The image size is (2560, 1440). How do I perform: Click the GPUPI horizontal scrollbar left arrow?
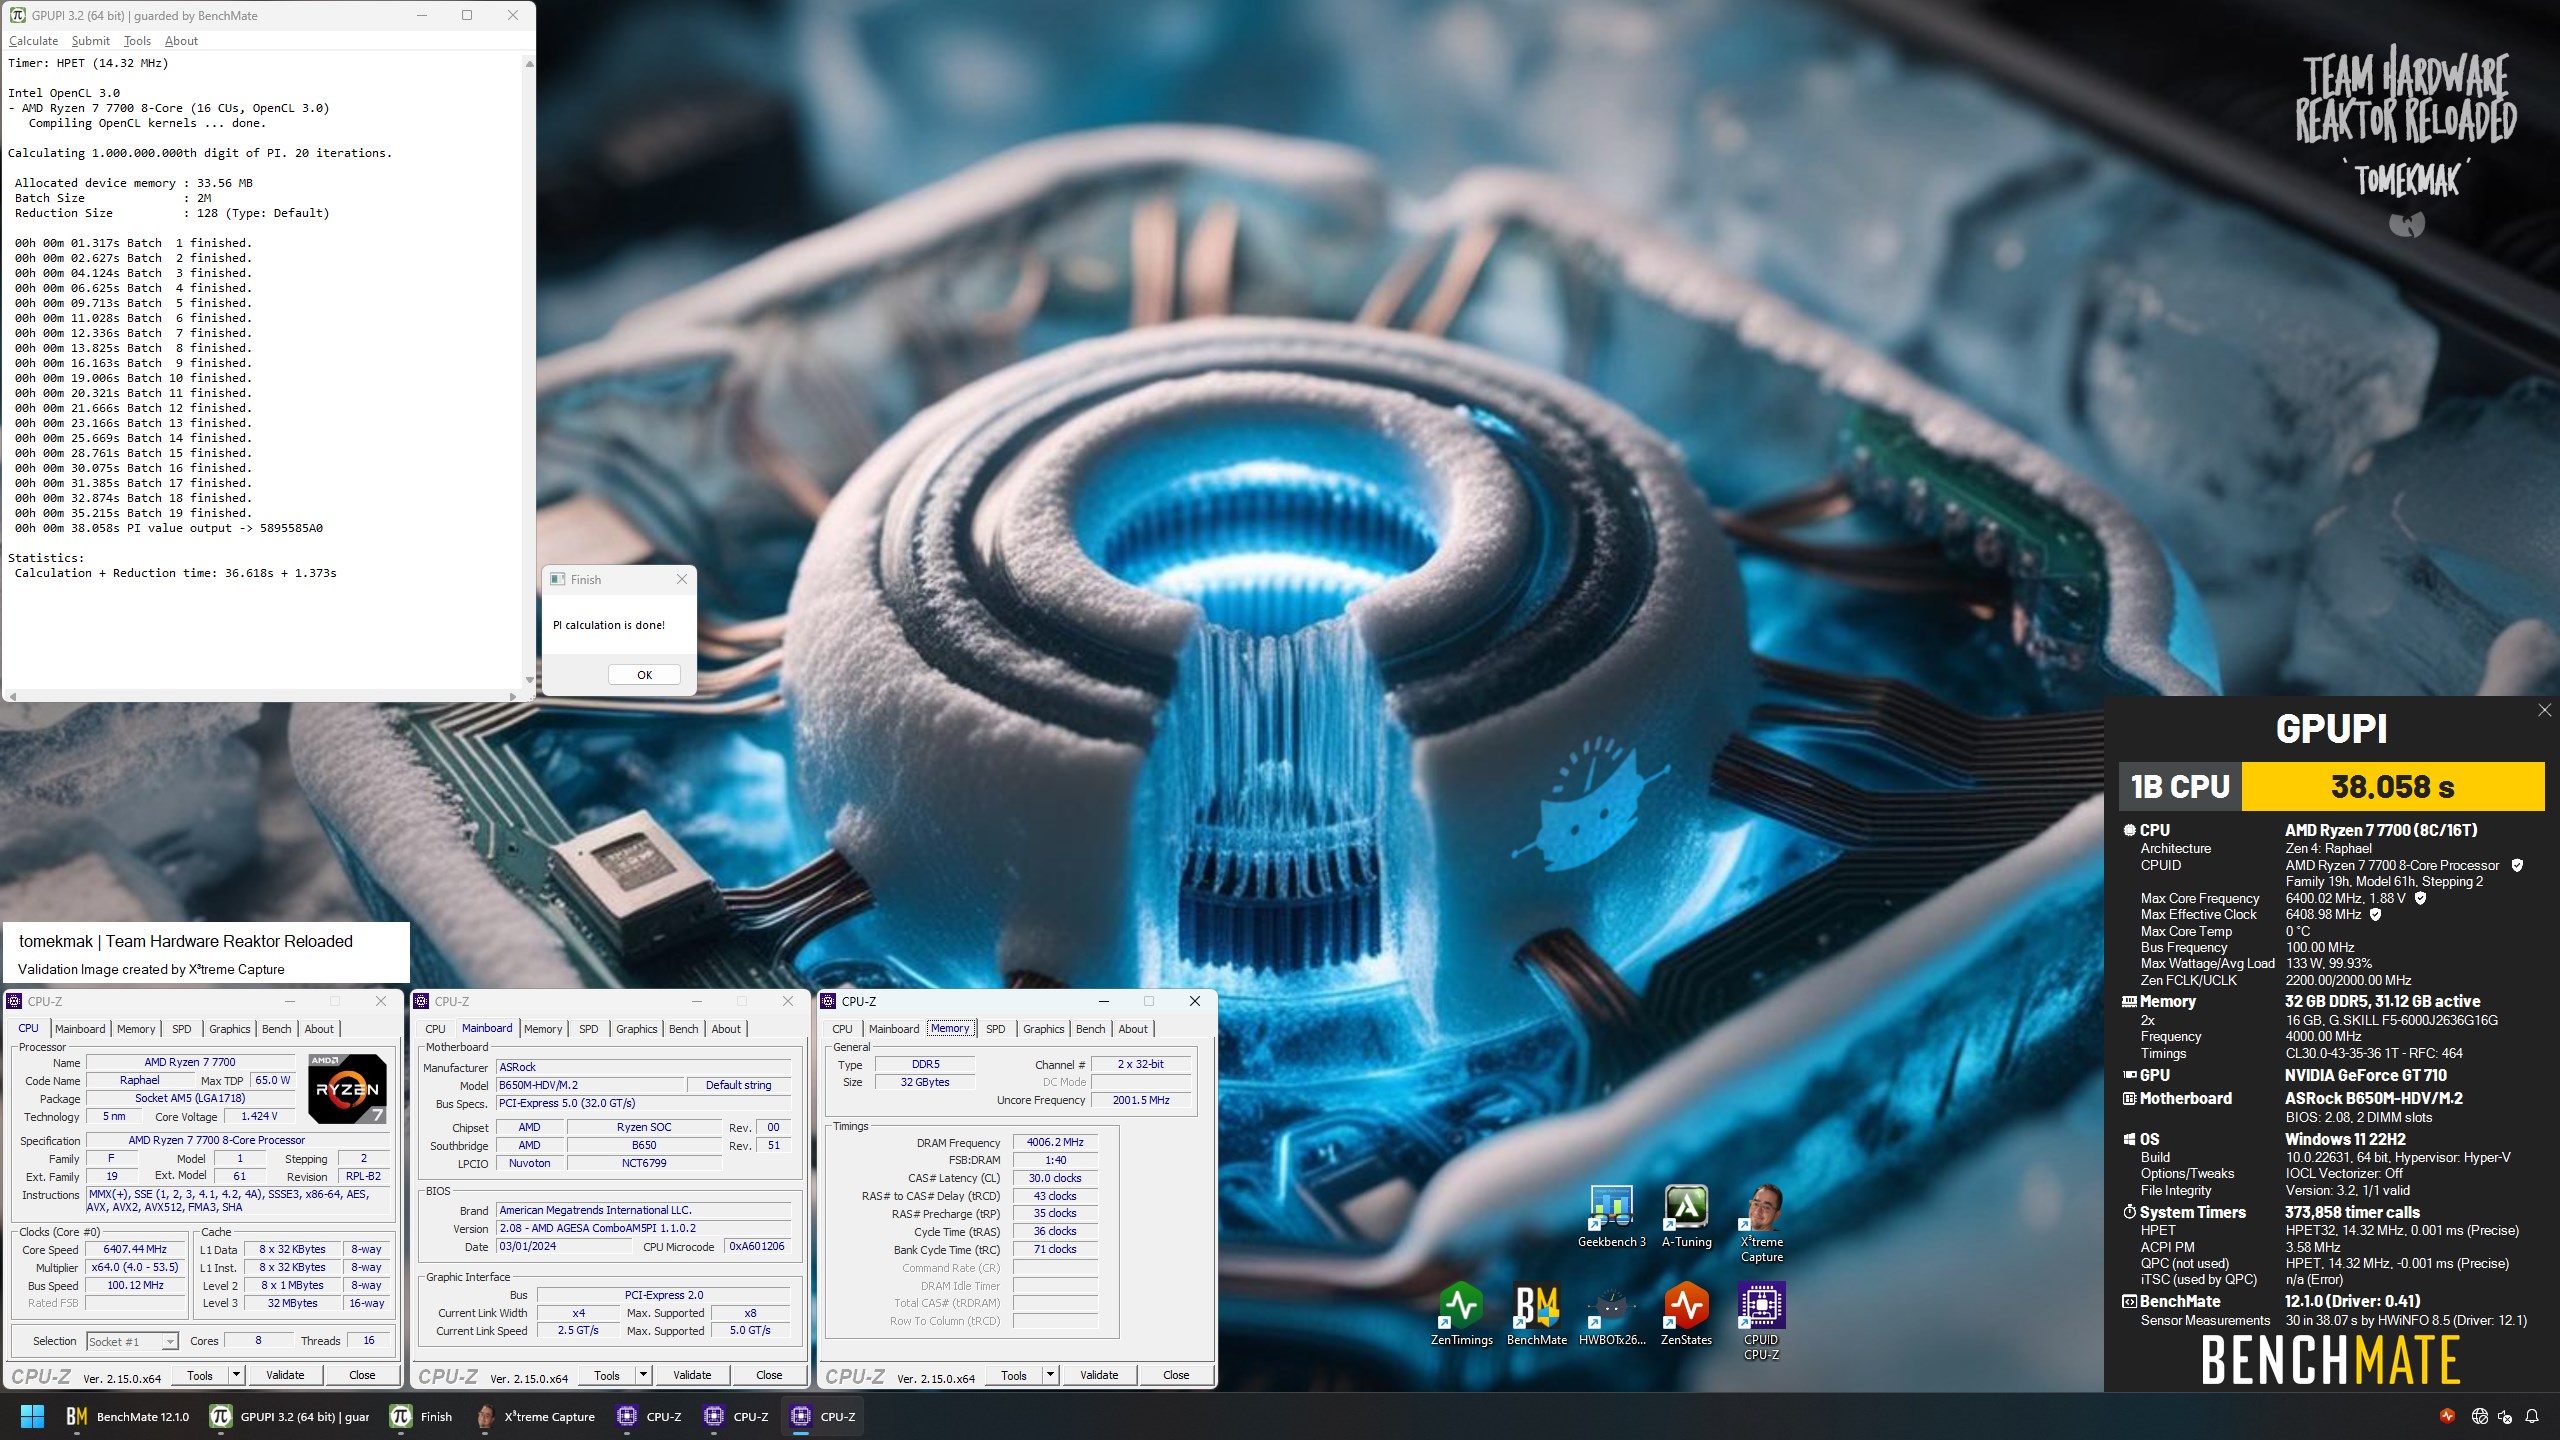[12, 696]
